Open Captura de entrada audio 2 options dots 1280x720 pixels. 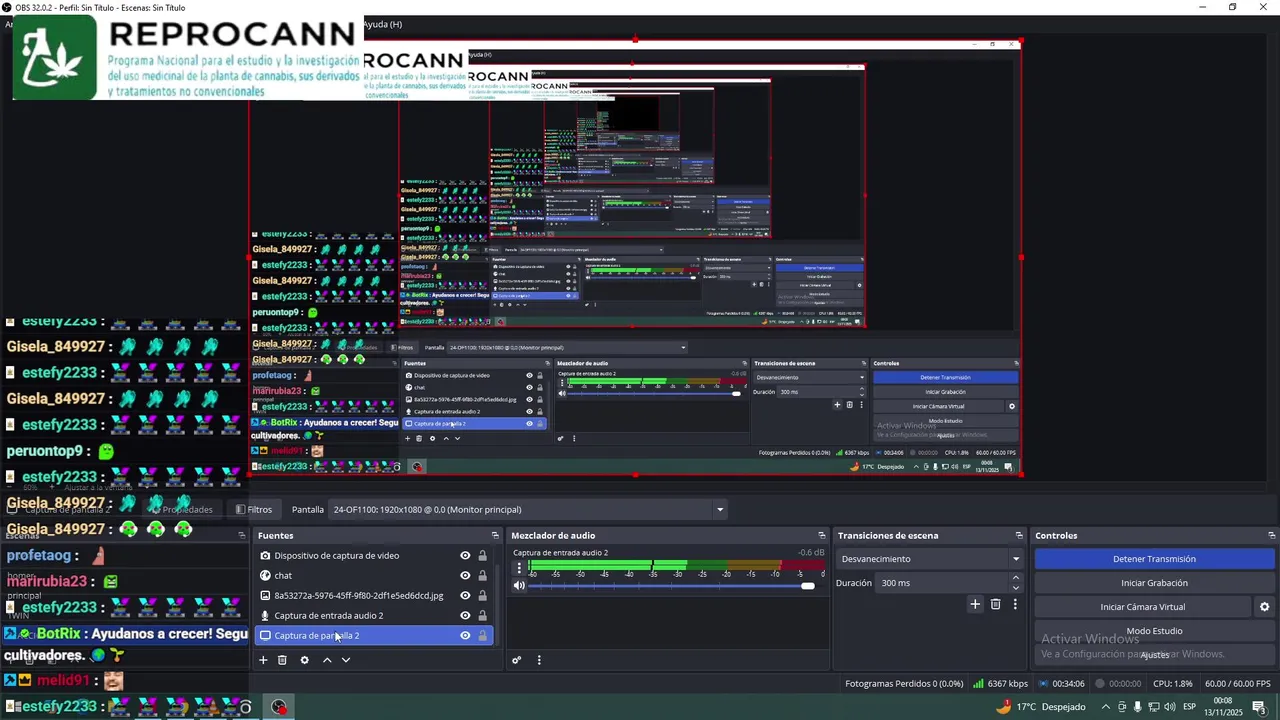(518, 568)
